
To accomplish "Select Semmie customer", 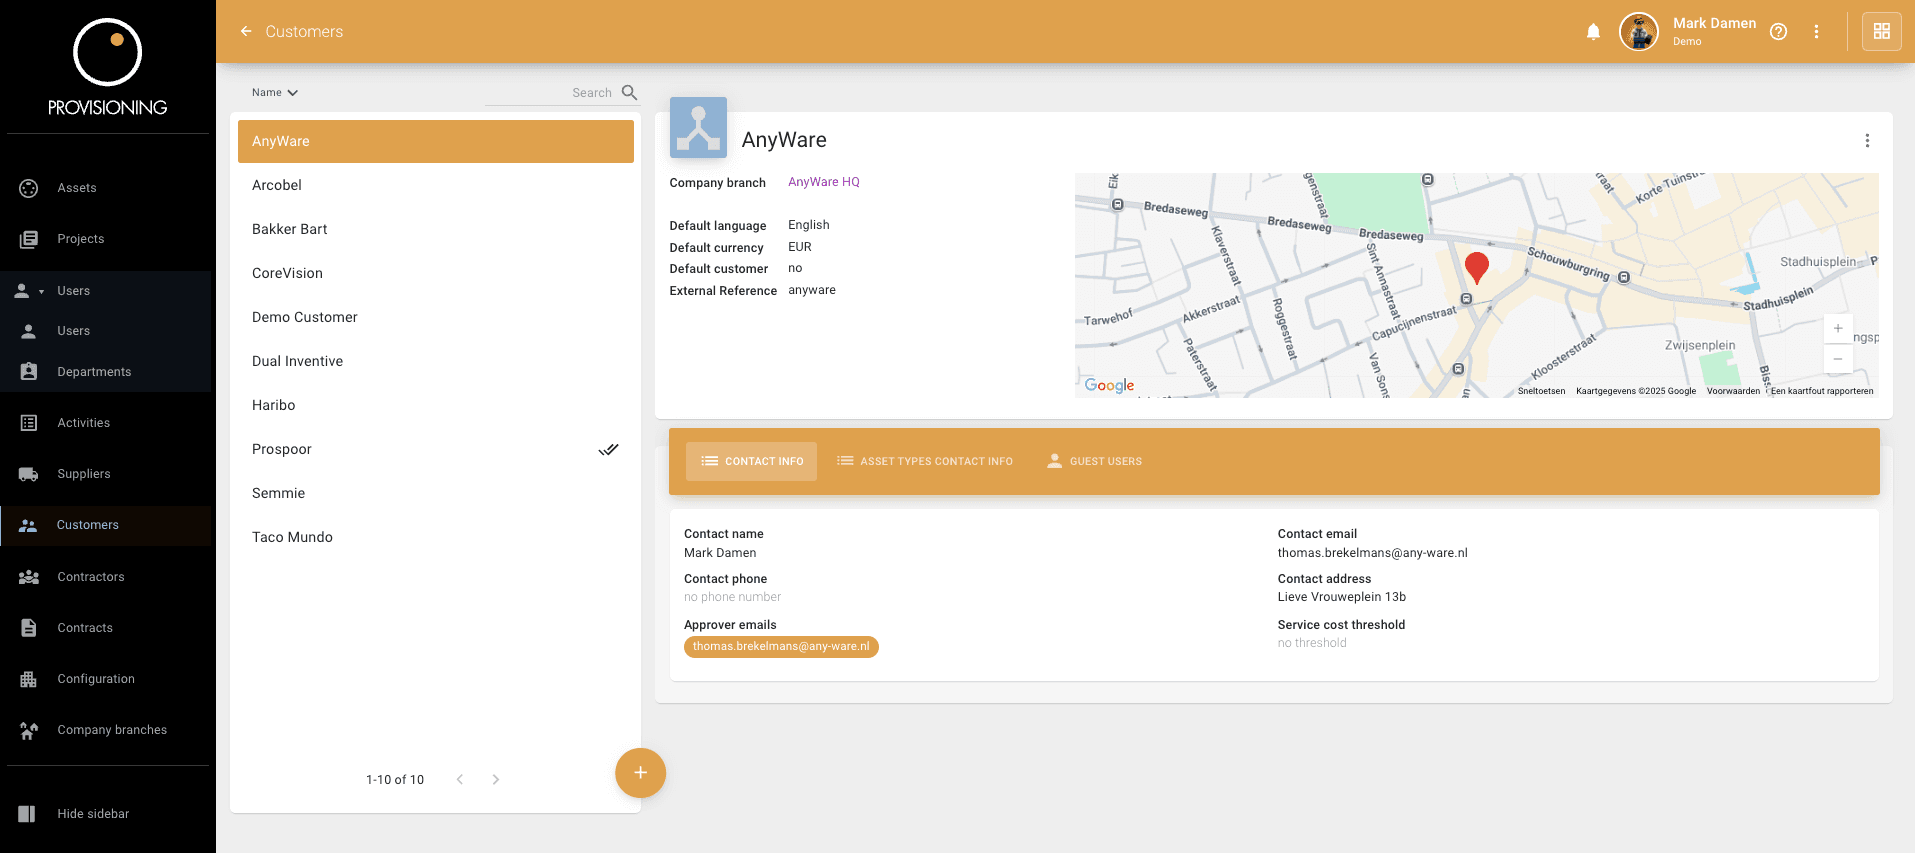I will pyautogui.click(x=436, y=493).
